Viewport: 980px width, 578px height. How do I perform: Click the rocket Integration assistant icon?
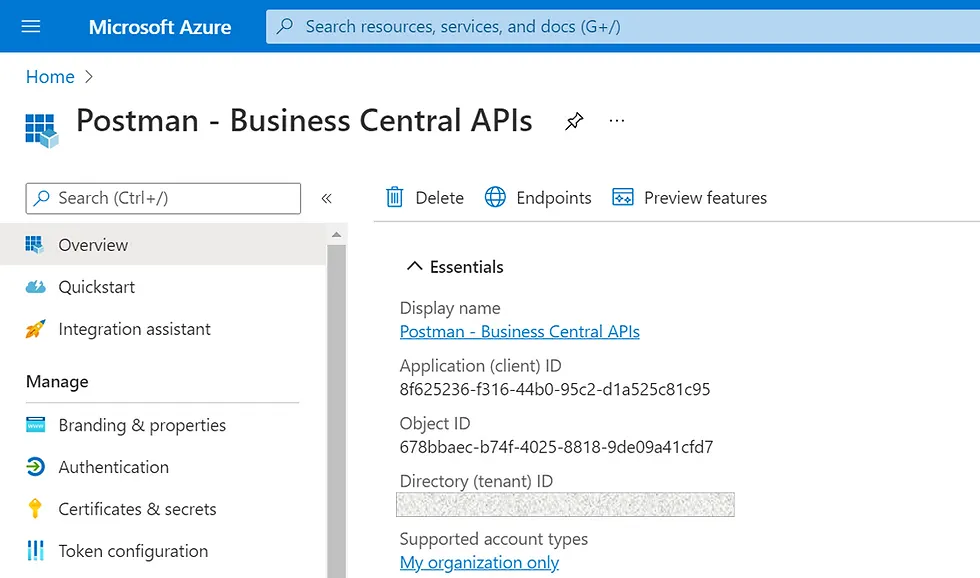tap(36, 329)
